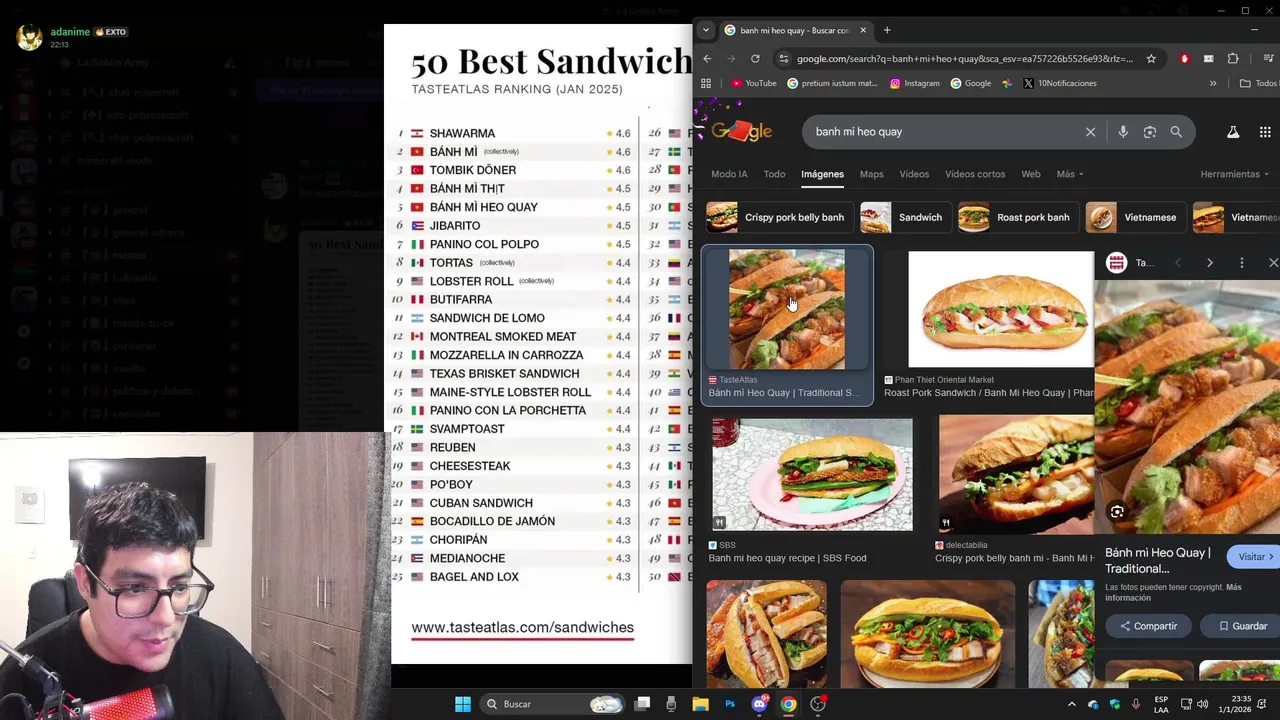This screenshot has height=720, width=1280.
Task: Click the Google doodle logo
Action: 741,131
